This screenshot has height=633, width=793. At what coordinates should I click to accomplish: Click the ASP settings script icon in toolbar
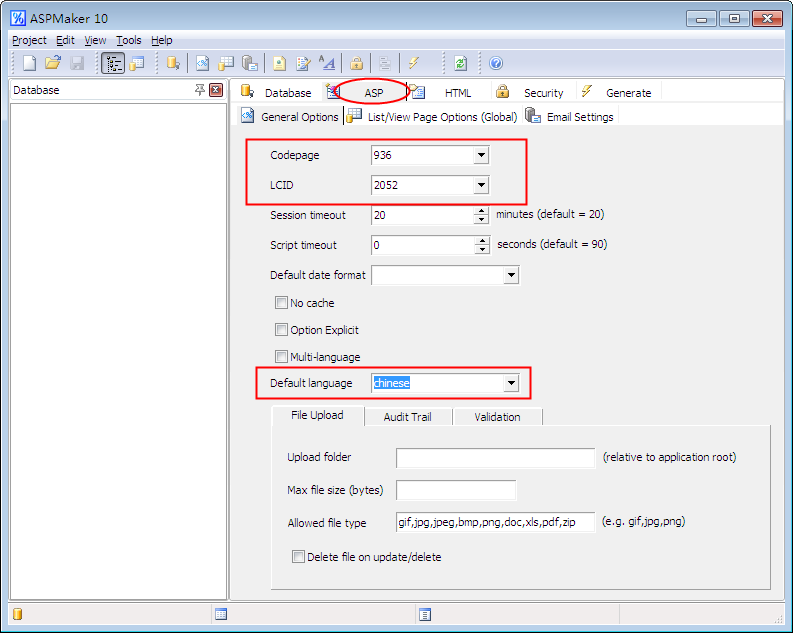(x=202, y=63)
